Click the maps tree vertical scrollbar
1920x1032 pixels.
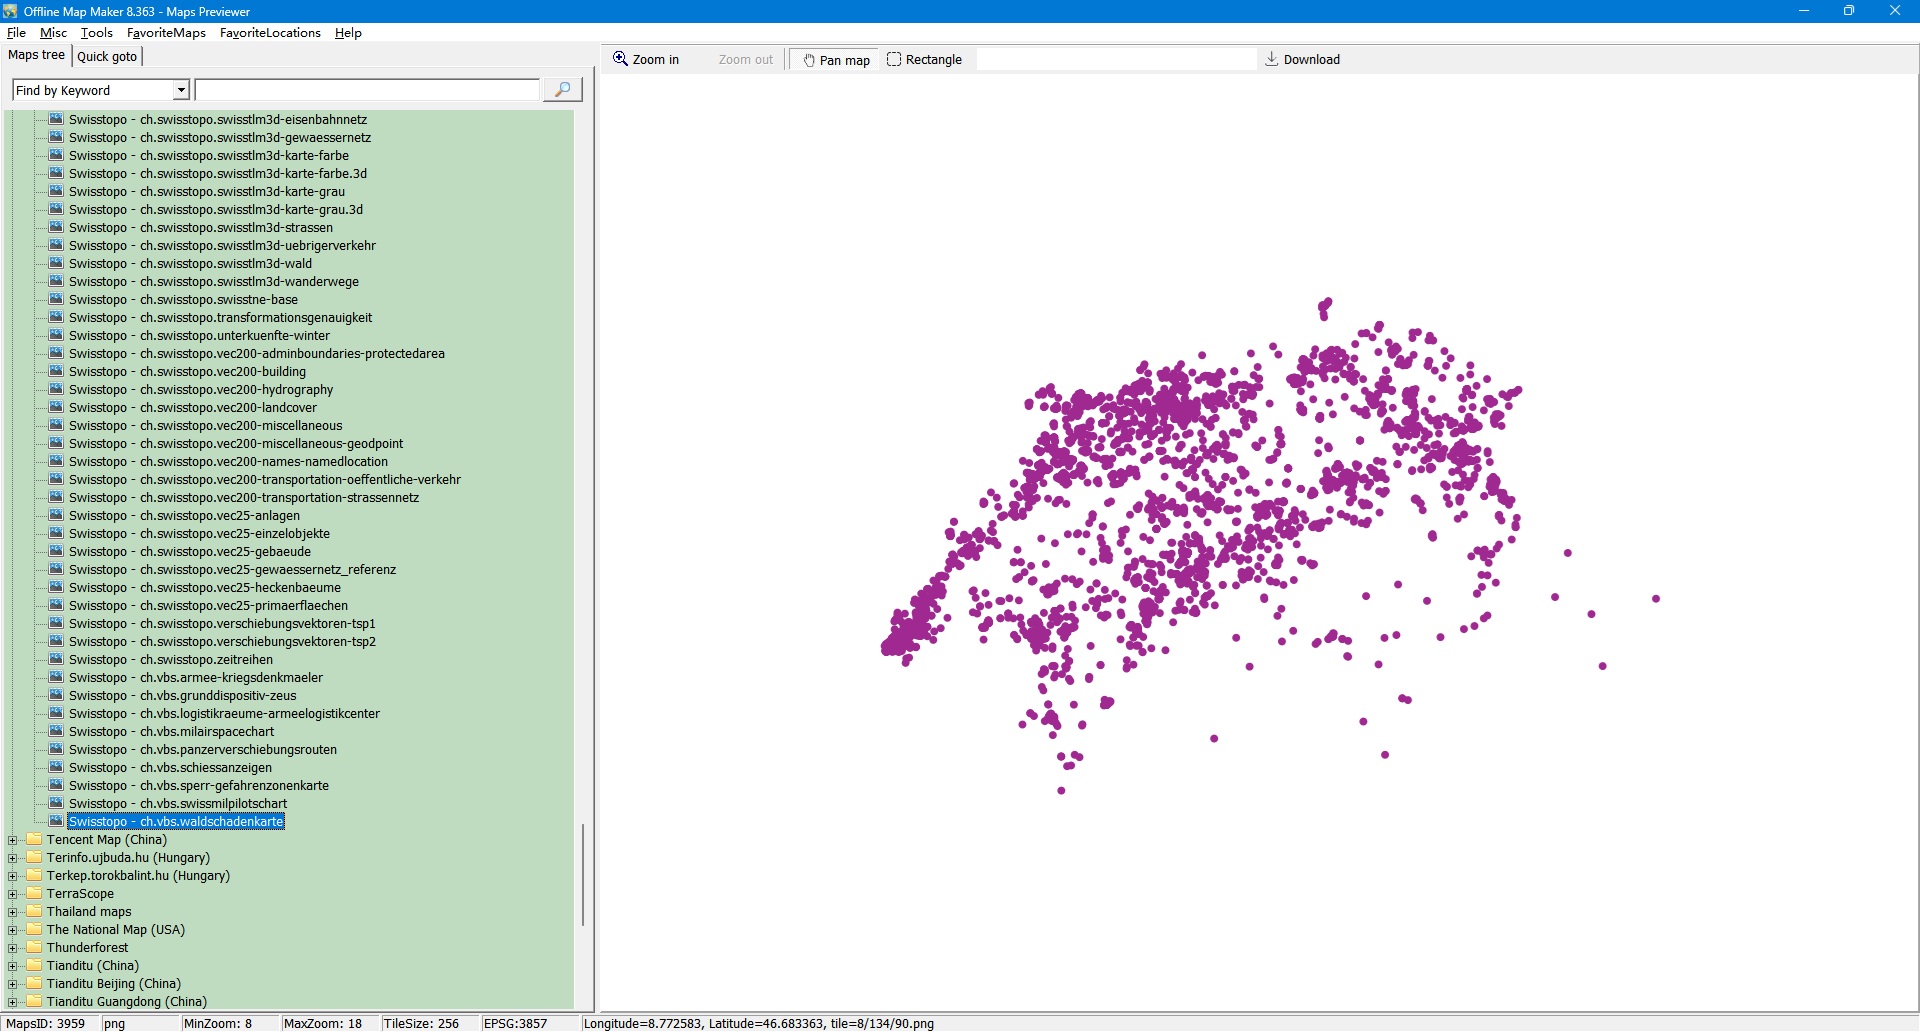[583, 874]
